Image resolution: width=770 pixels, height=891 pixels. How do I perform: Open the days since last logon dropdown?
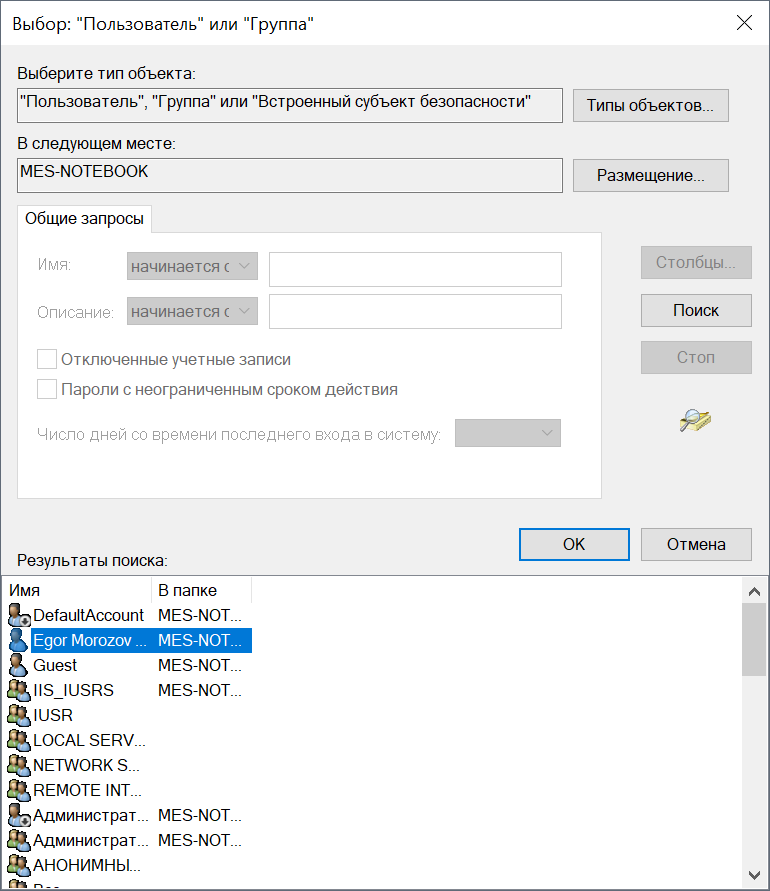507,433
